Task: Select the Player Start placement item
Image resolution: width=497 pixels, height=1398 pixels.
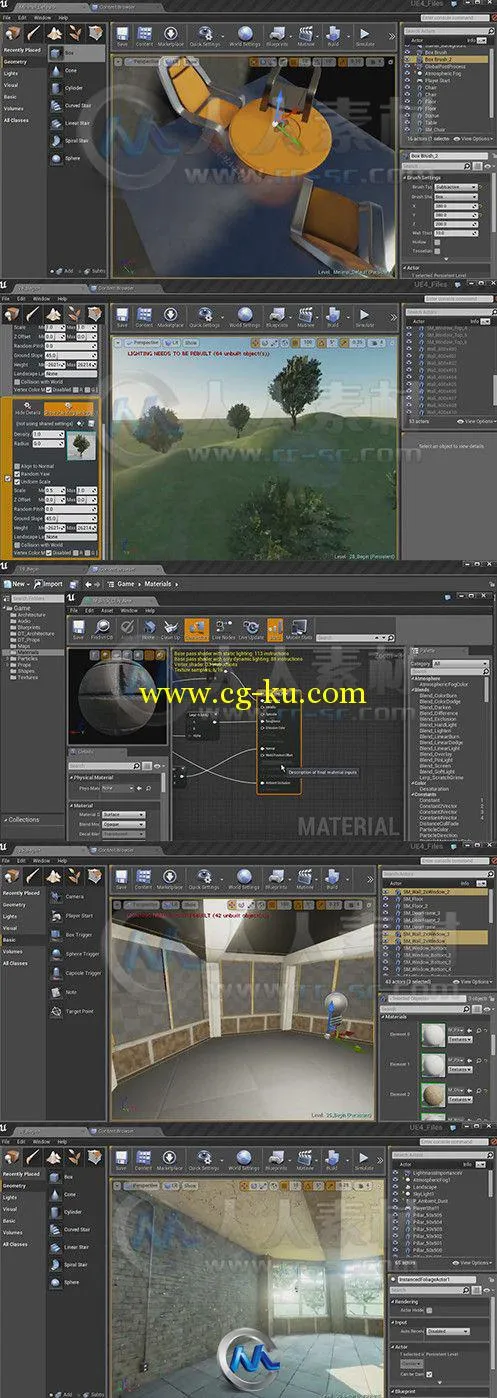Action: click(x=78, y=916)
